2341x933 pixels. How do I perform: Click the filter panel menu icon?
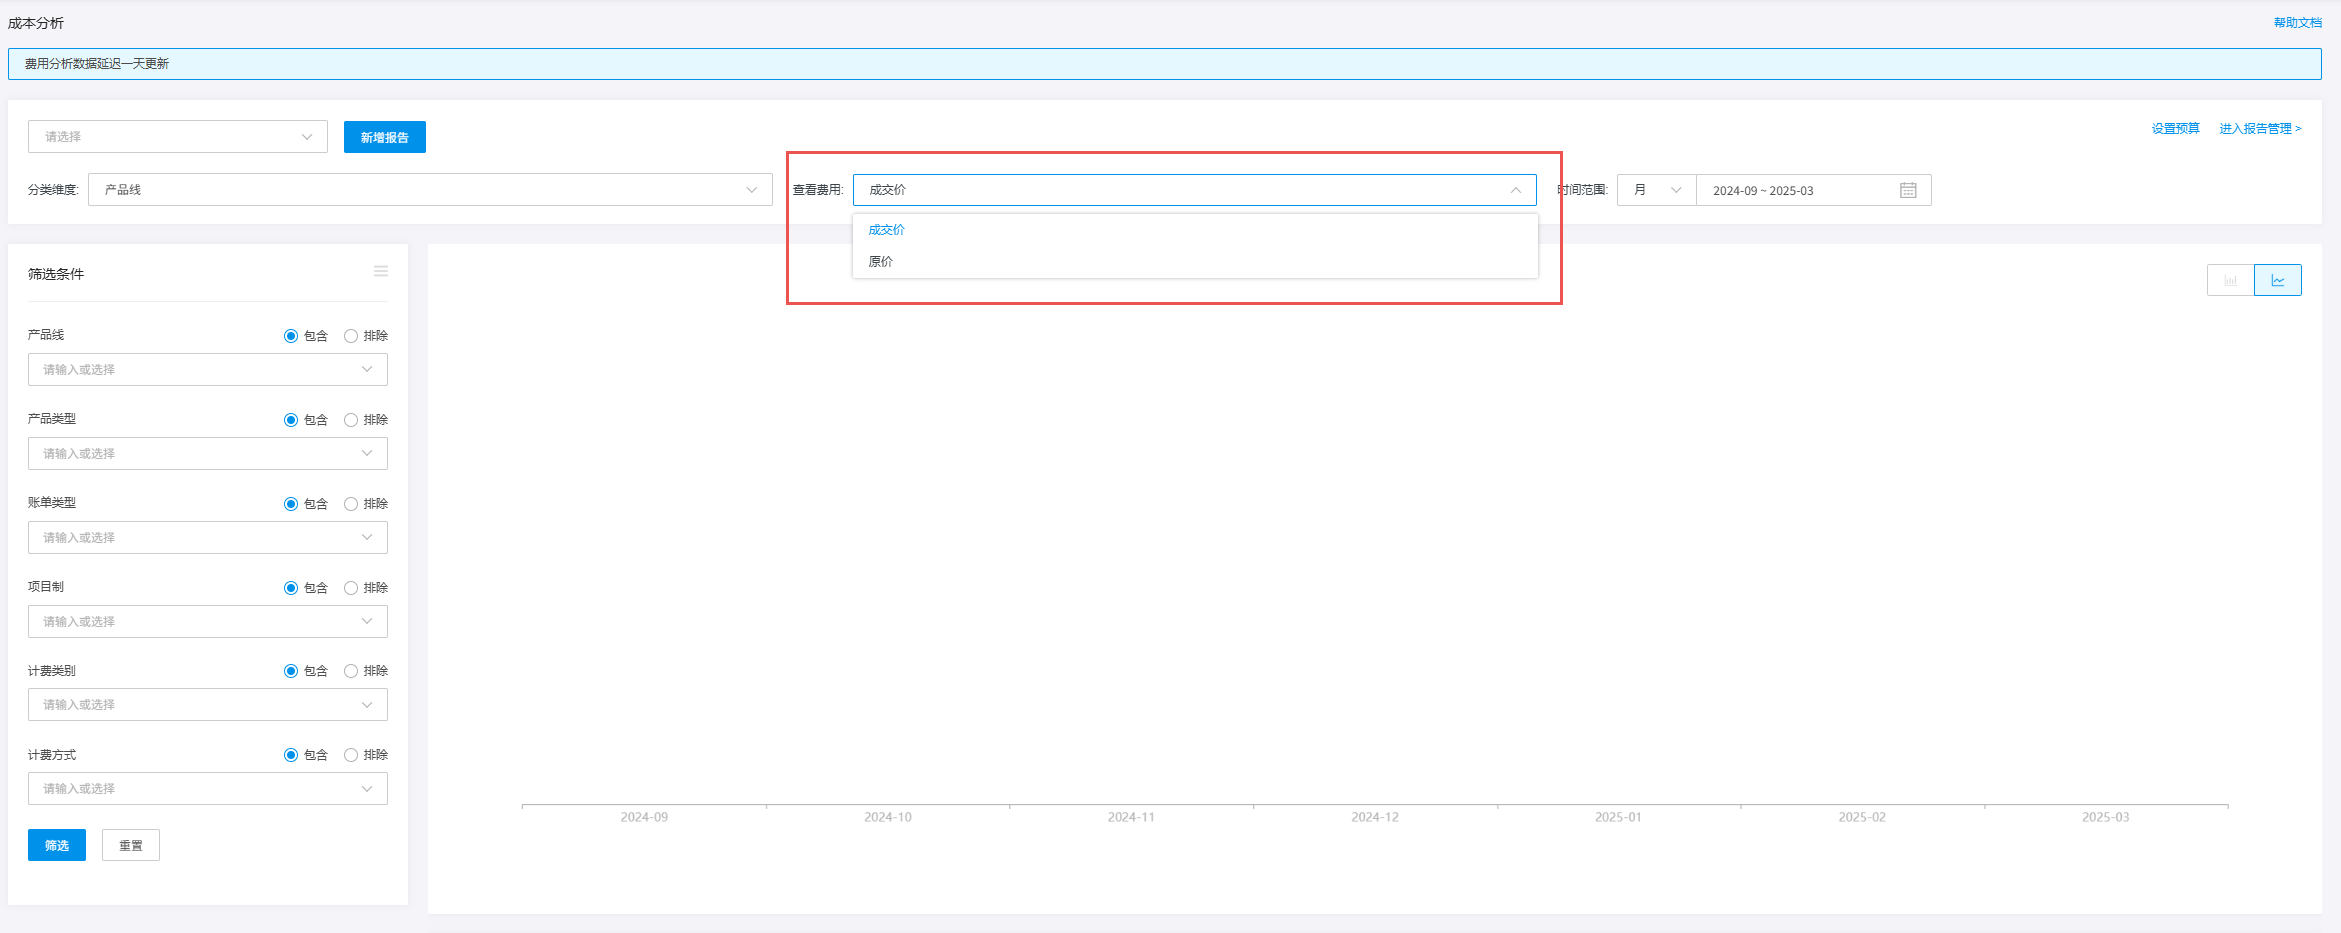click(381, 272)
